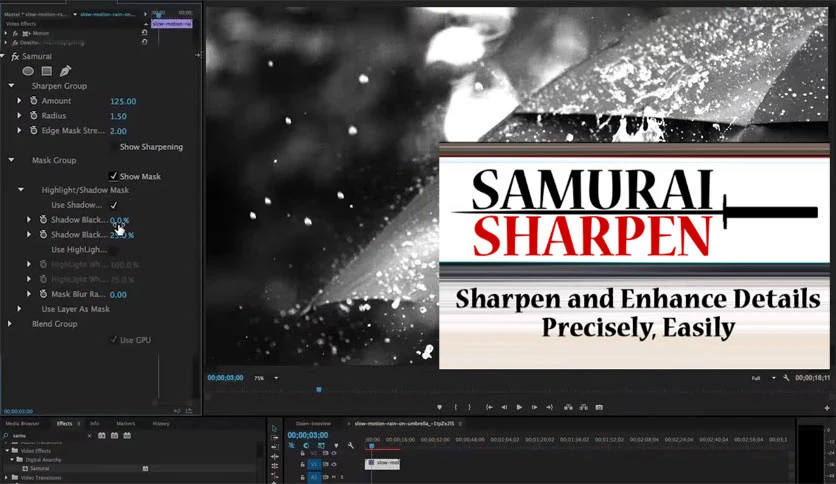Switch to the Effects tab
The width and height of the screenshot is (836, 484).
coord(65,424)
